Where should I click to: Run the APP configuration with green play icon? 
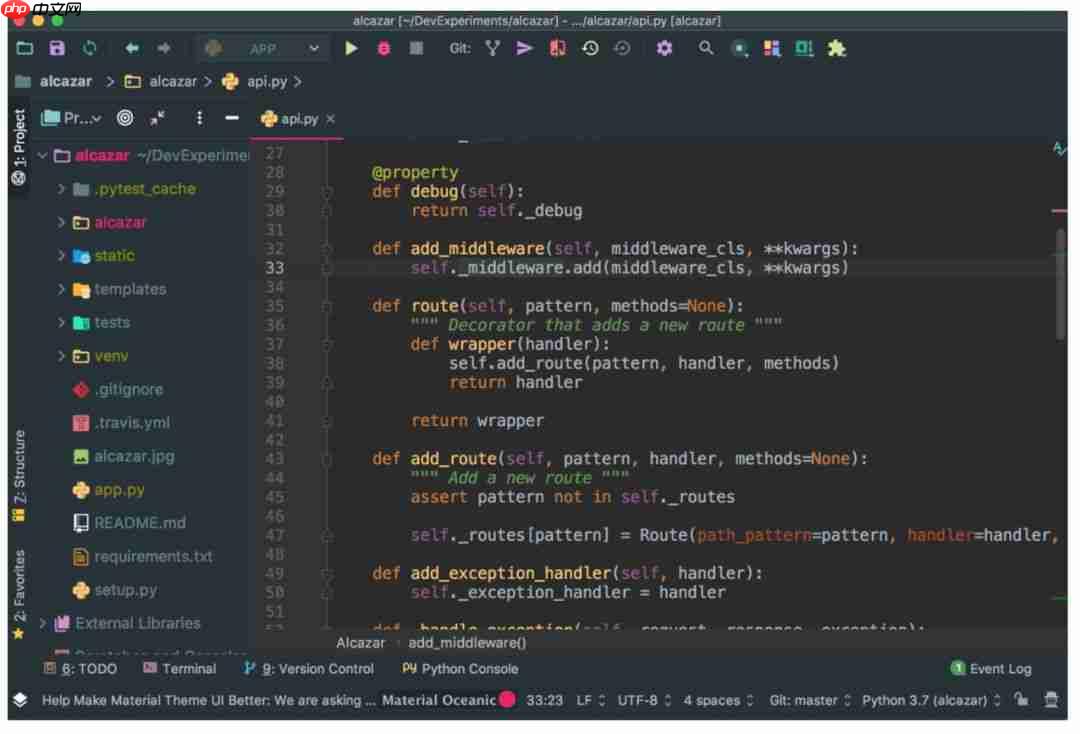coord(351,47)
